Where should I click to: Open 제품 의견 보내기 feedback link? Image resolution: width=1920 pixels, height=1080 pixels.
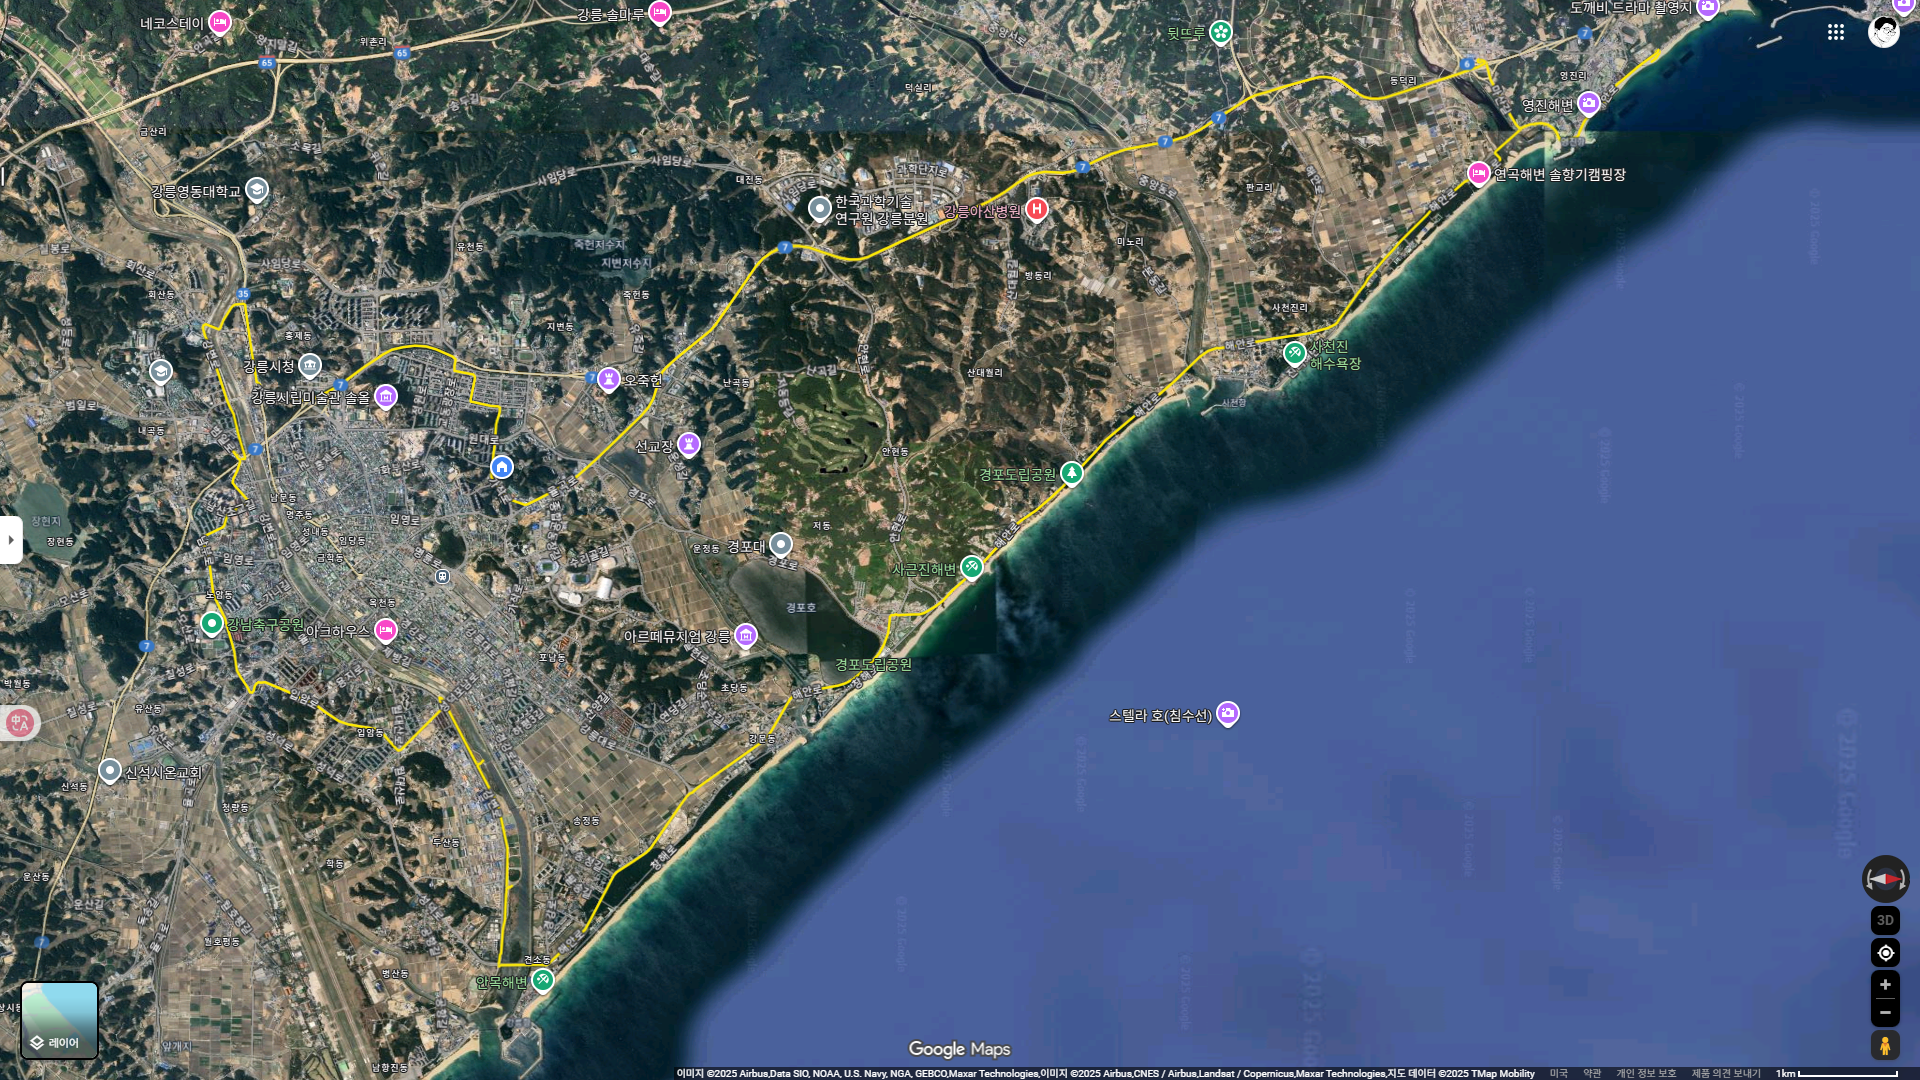point(1726,1073)
